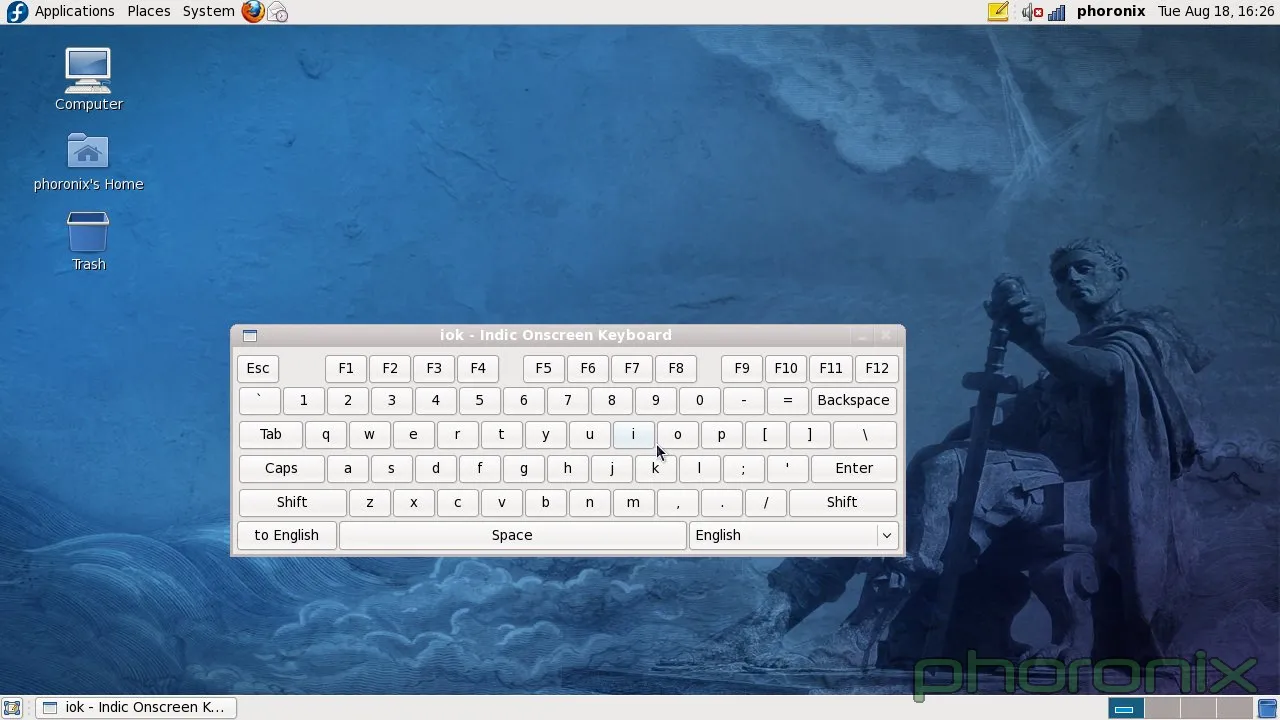Screen dimensions: 1280x720
Task: Select the iok taskbar window button
Action: [x=136, y=708]
